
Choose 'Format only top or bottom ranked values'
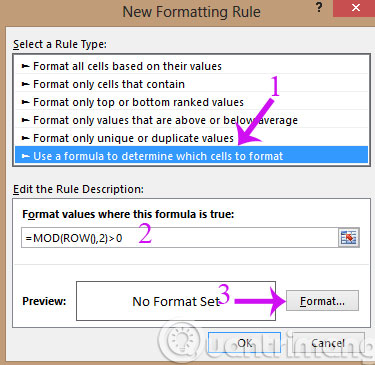click(x=192, y=102)
